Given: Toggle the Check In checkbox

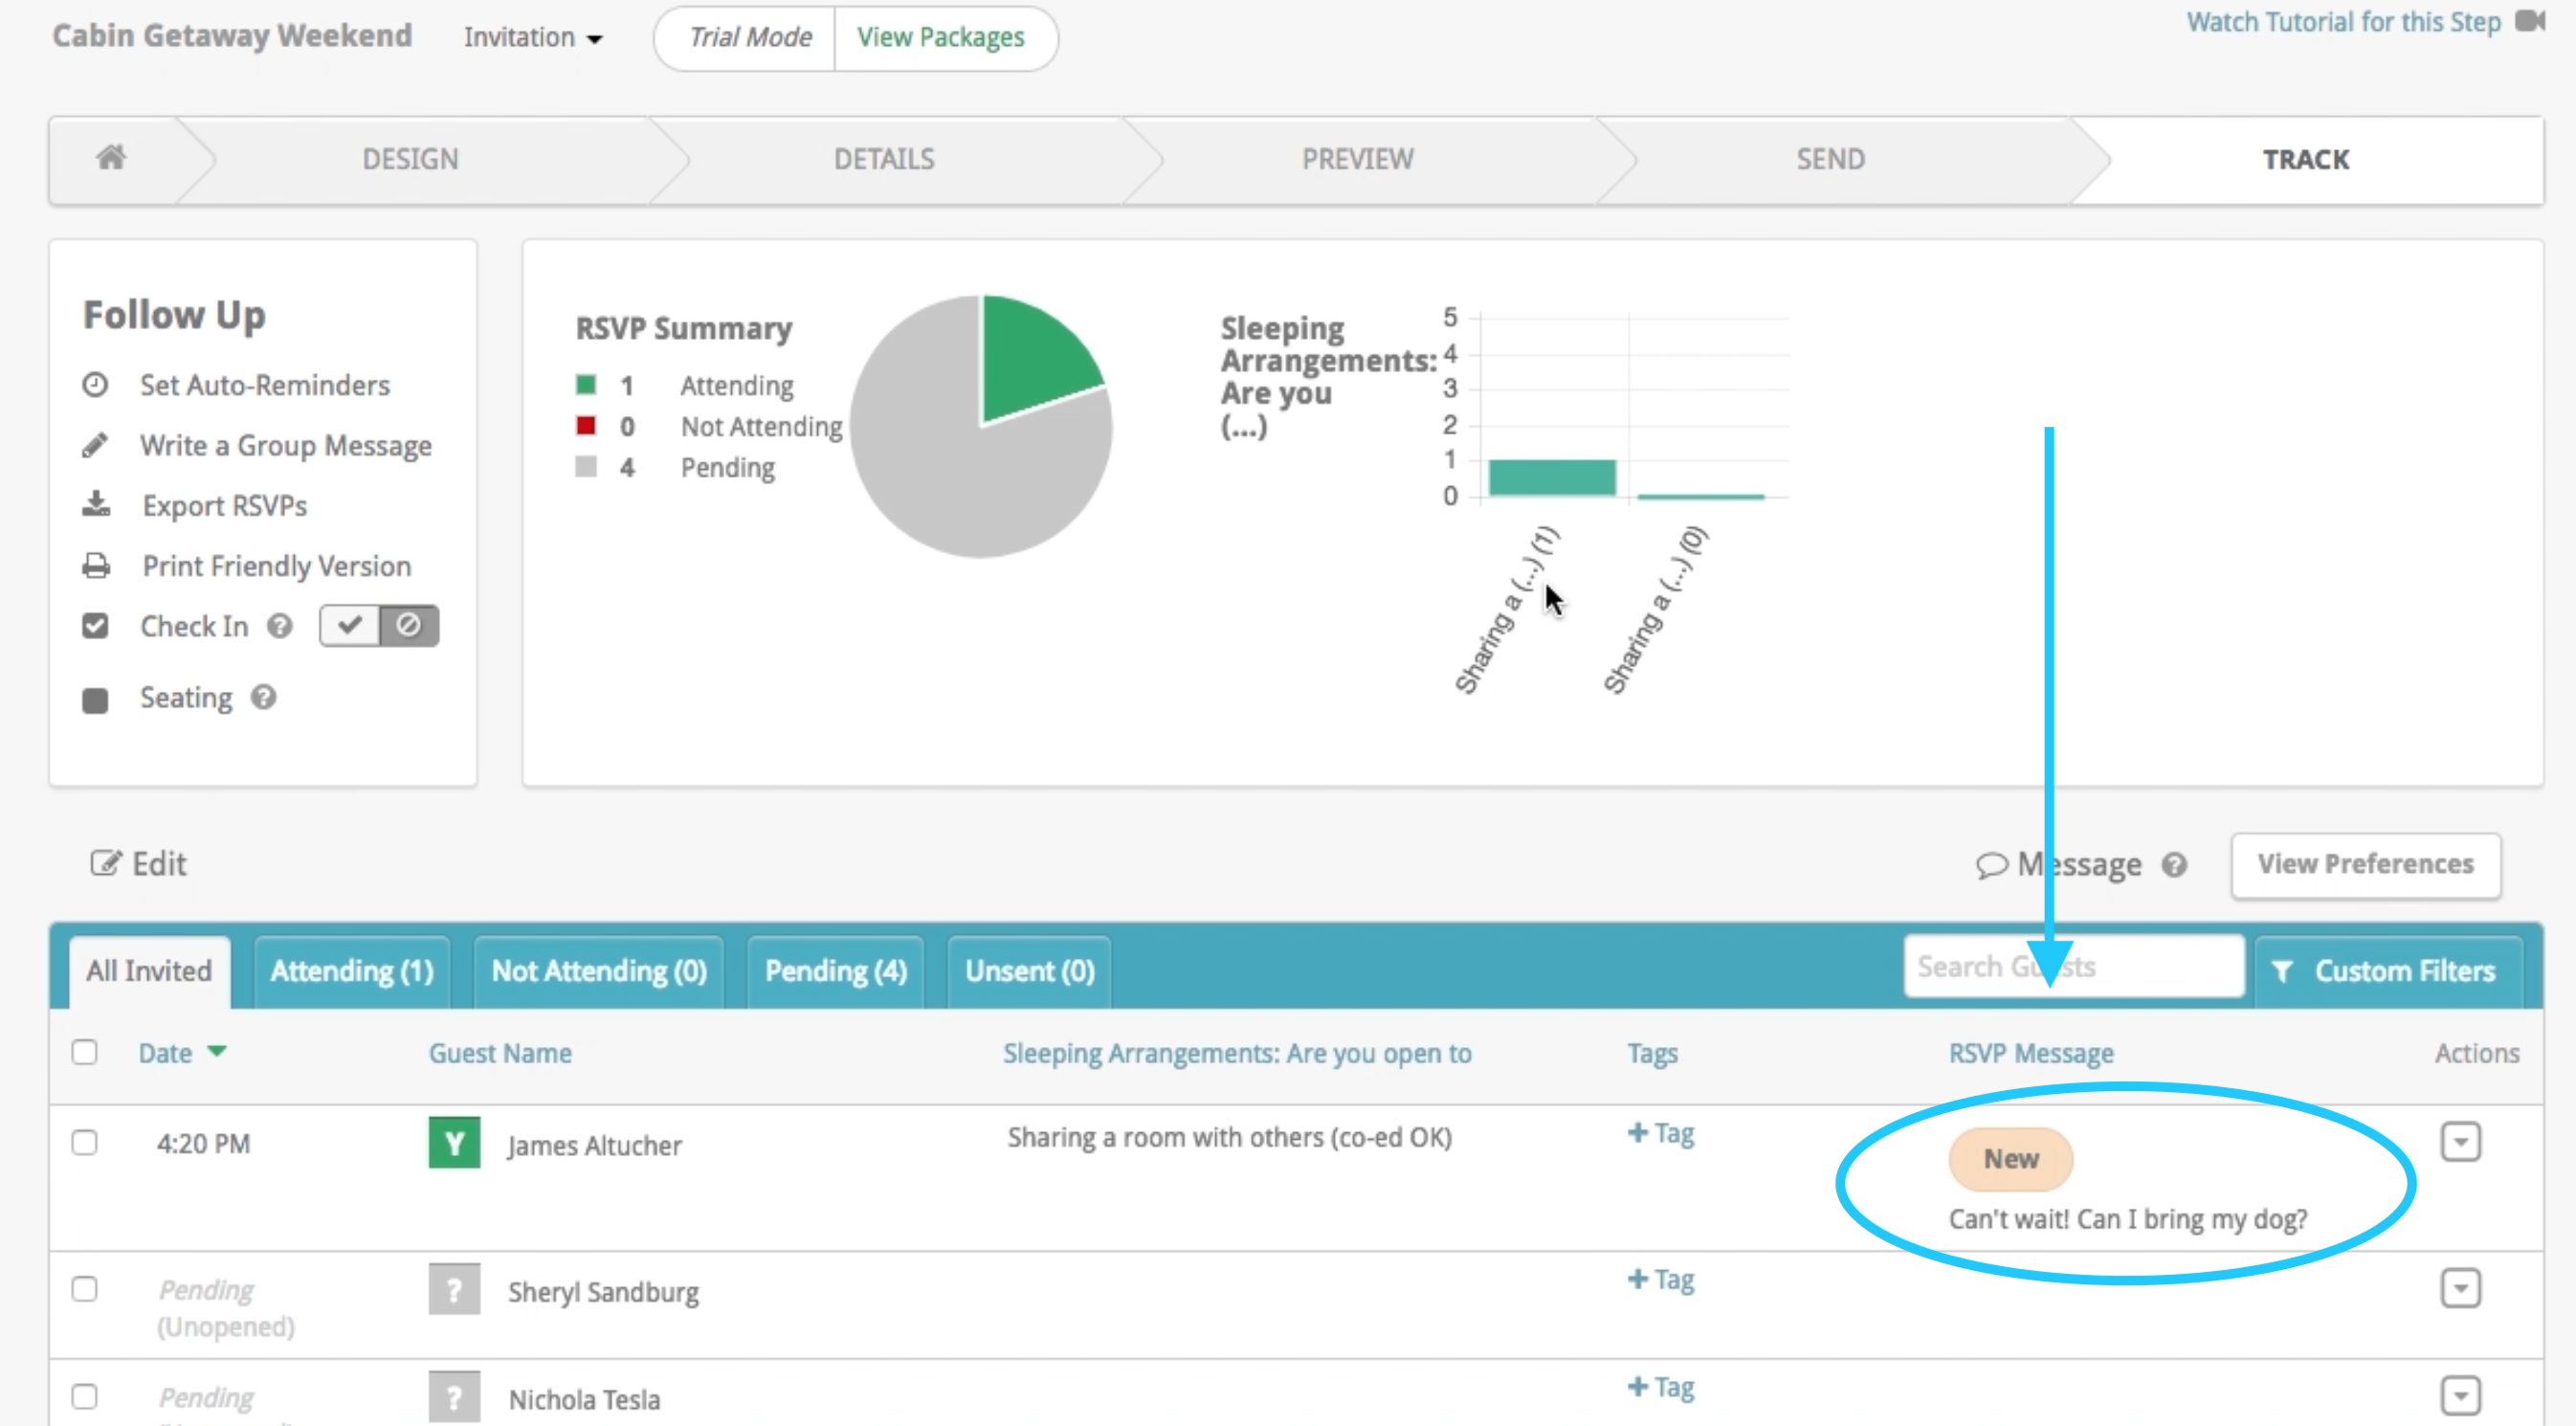Looking at the screenshot, I should click(95, 626).
